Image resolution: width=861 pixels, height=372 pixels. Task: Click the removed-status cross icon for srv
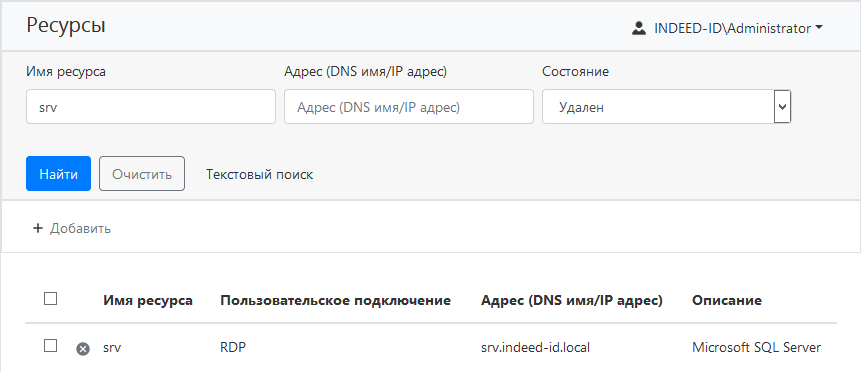tap(82, 348)
